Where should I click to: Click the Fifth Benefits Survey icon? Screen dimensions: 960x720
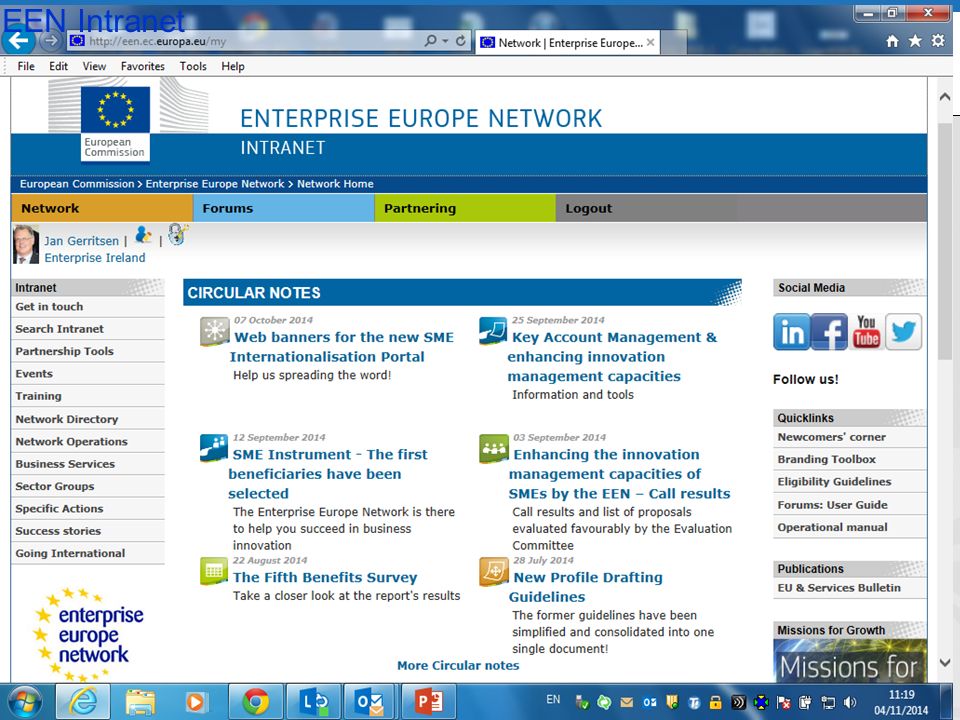214,571
